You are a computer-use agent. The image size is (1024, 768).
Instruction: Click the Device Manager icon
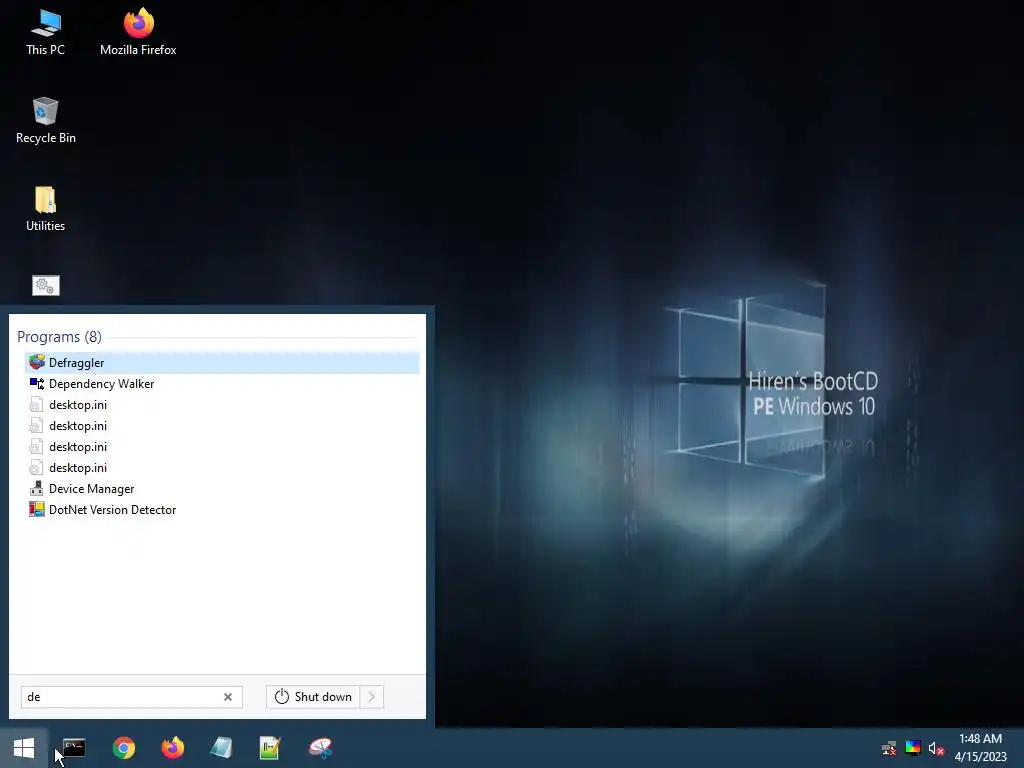37,488
